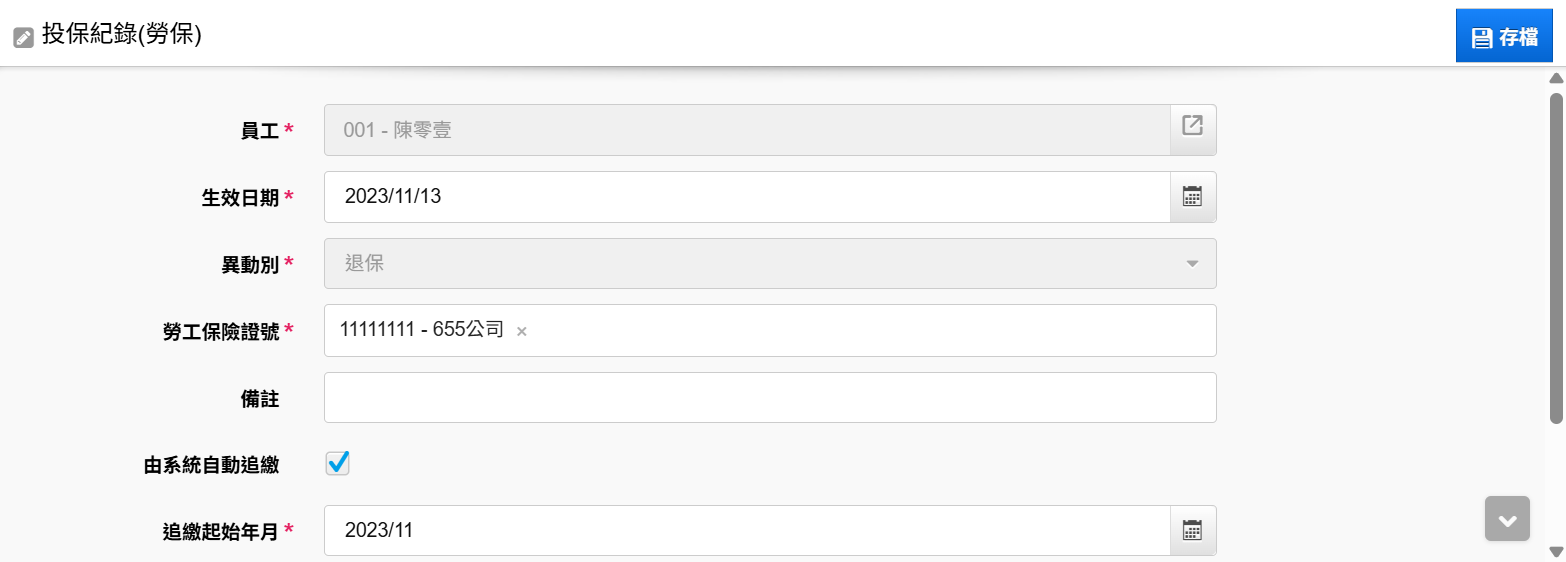Click the 員工 field 001 - 陳零壹
The width and height of the screenshot is (1566, 562).
[x=747, y=130]
